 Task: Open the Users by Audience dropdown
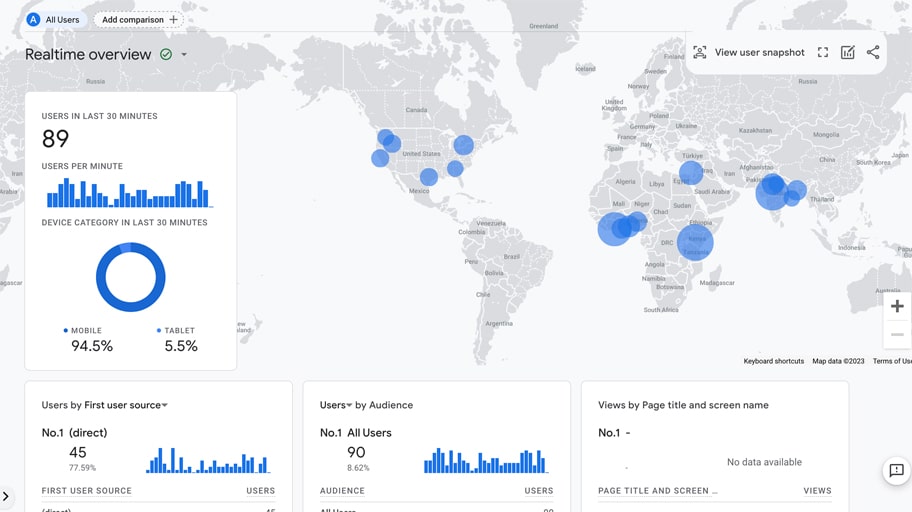tap(349, 405)
